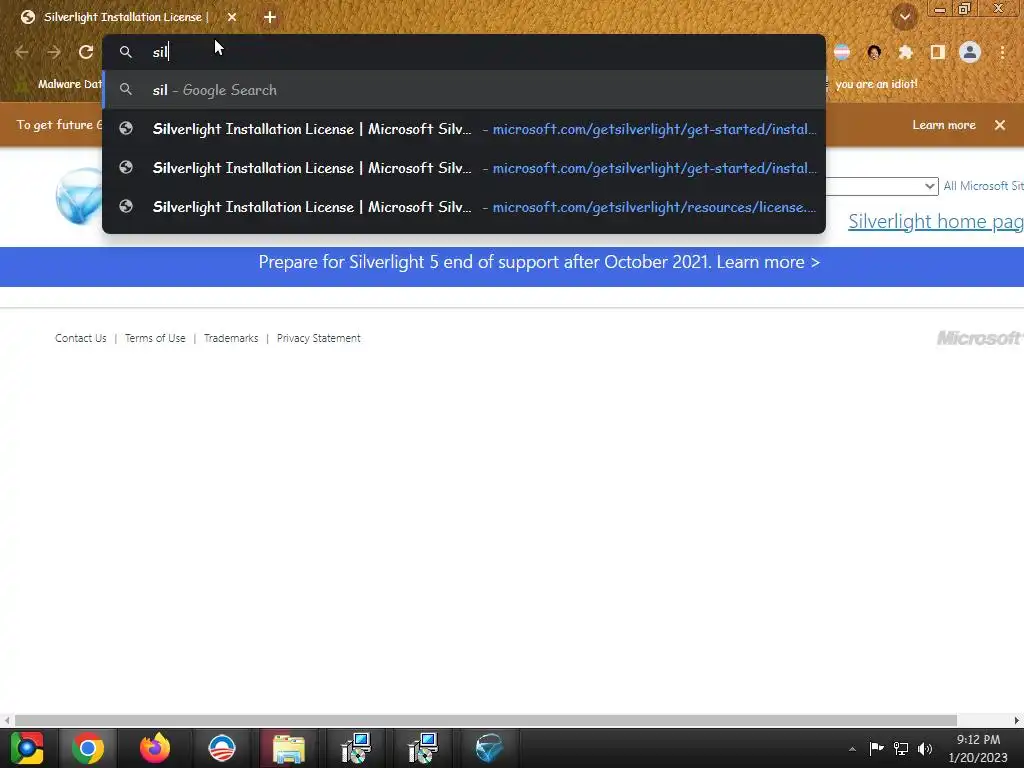The width and height of the screenshot is (1024, 768).
Task: Open a new tab with plus button
Action: pyautogui.click(x=270, y=18)
